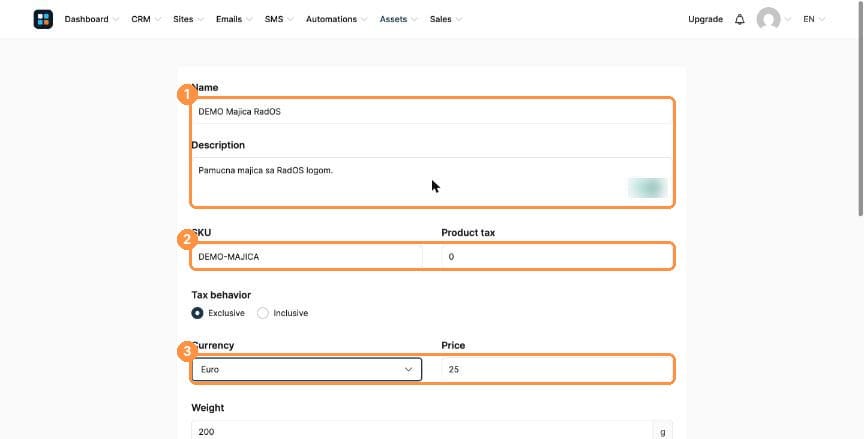Open the user avatar menu
This screenshot has width=864, height=439.
(x=768, y=19)
